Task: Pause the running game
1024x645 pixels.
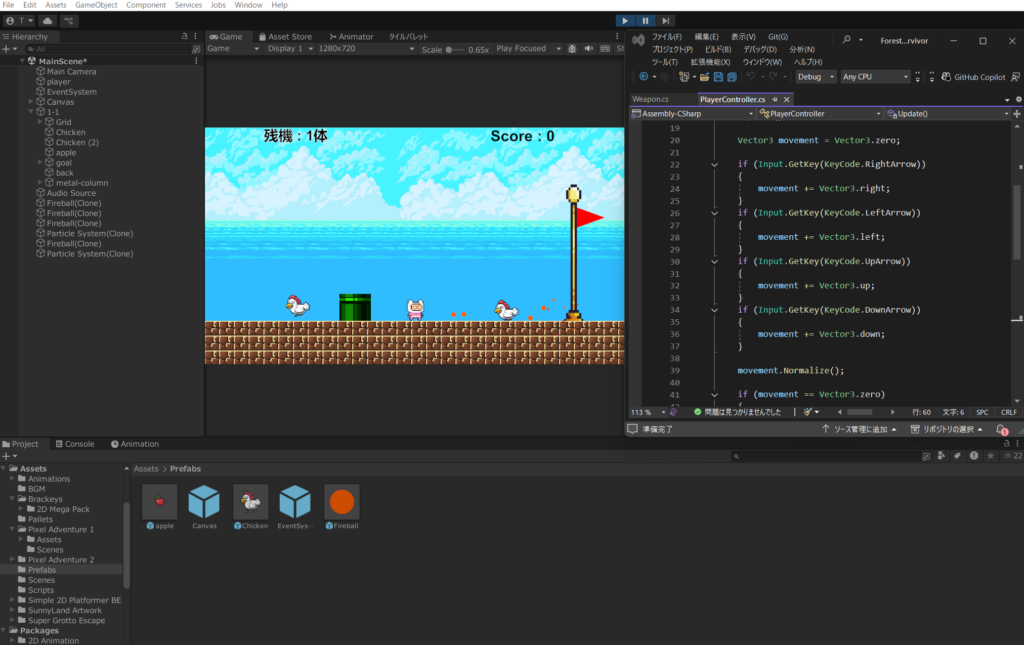Action: point(646,20)
